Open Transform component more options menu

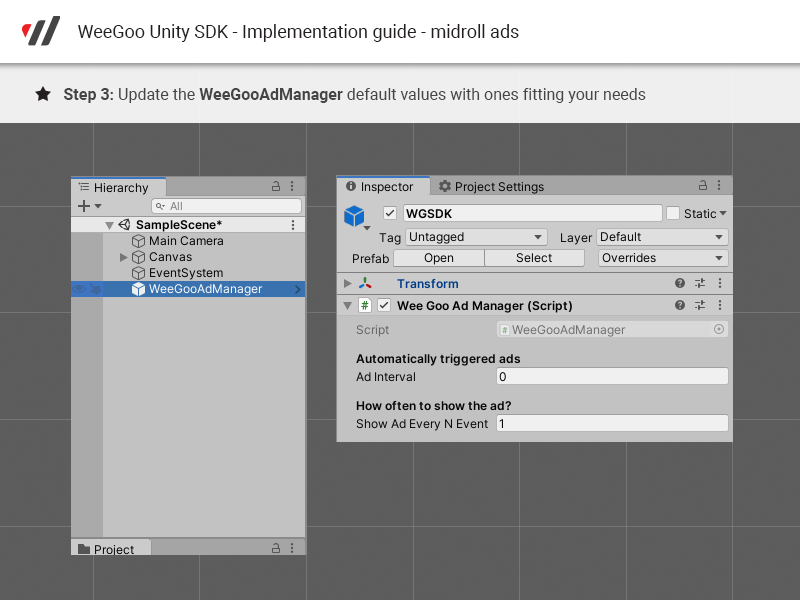[720, 283]
